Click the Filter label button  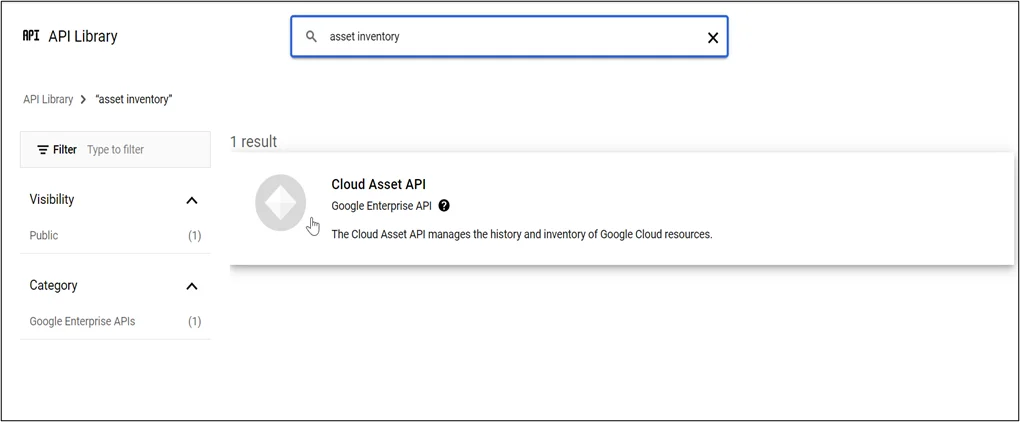click(64, 150)
